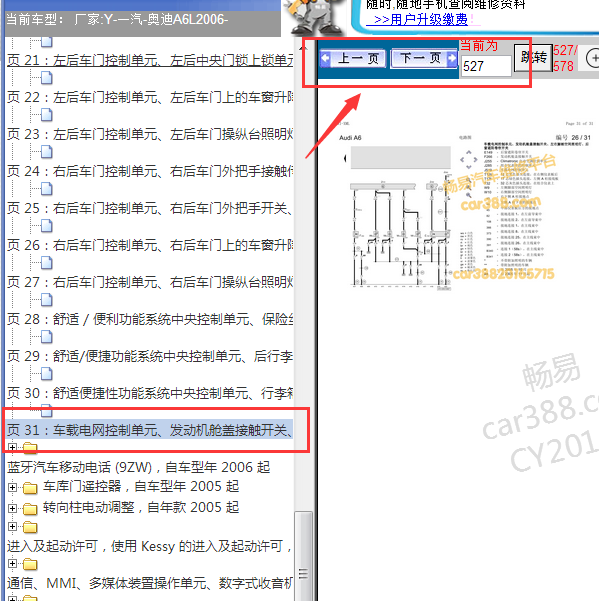
Task: Expand folder above 蓝牙汽车移动电话 (9ZW)
Action: click(12, 447)
